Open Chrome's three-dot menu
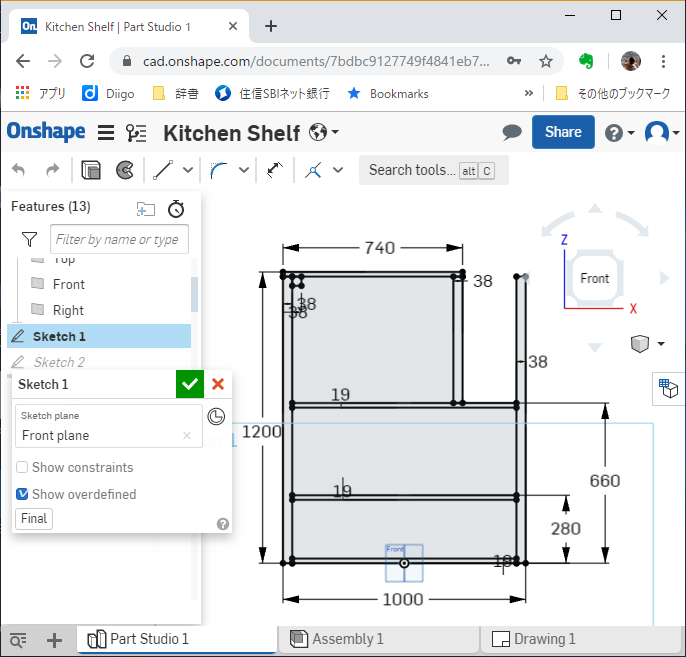The width and height of the screenshot is (686, 657). point(663,61)
